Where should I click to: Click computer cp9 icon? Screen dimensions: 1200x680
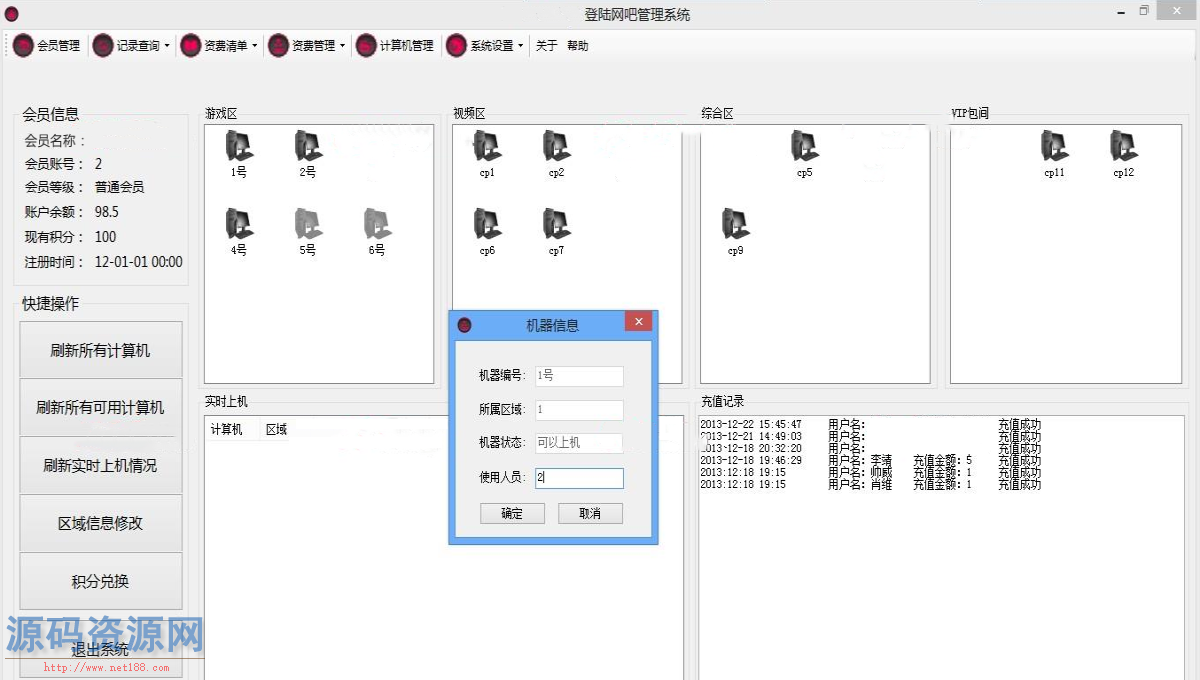[x=735, y=225]
